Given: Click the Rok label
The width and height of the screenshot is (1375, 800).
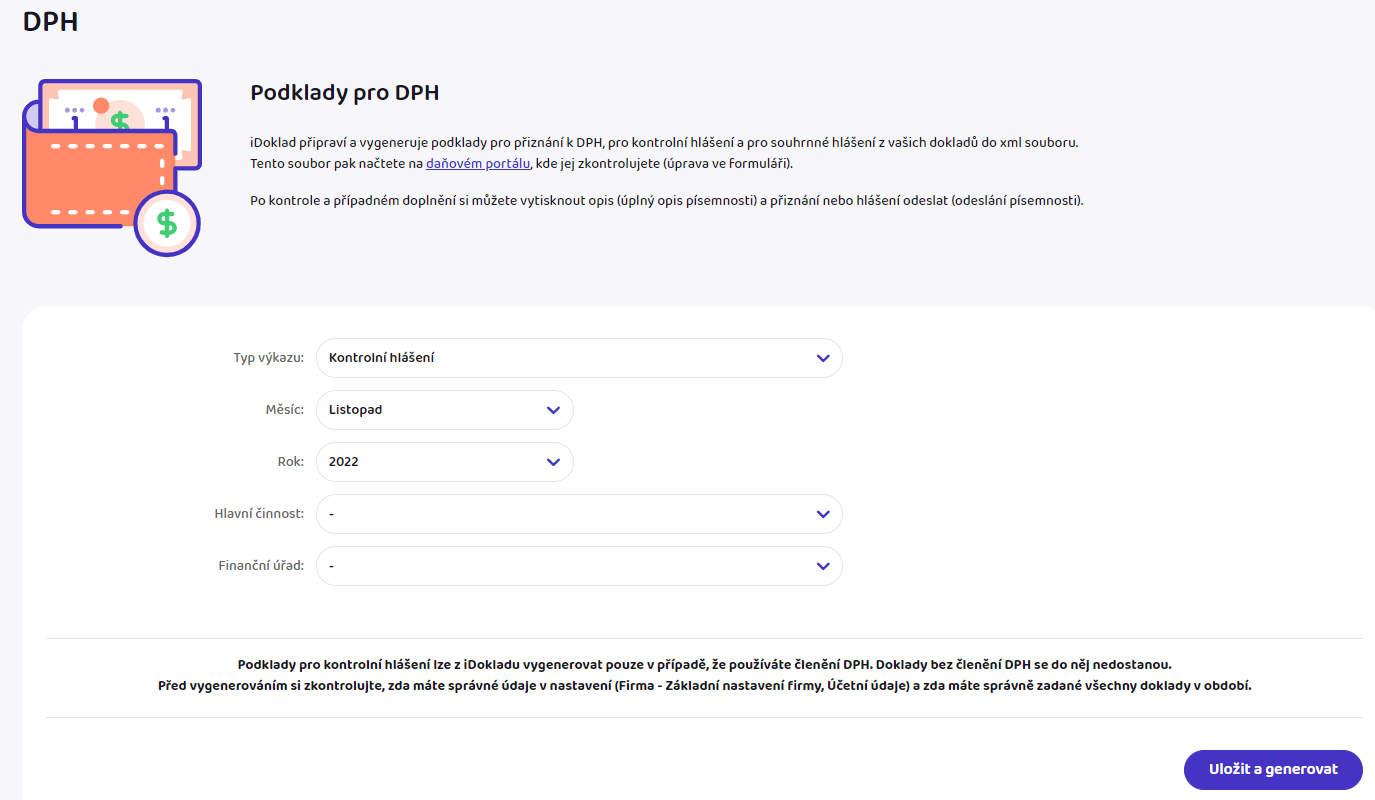Looking at the screenshot, I should coord(291,462).
